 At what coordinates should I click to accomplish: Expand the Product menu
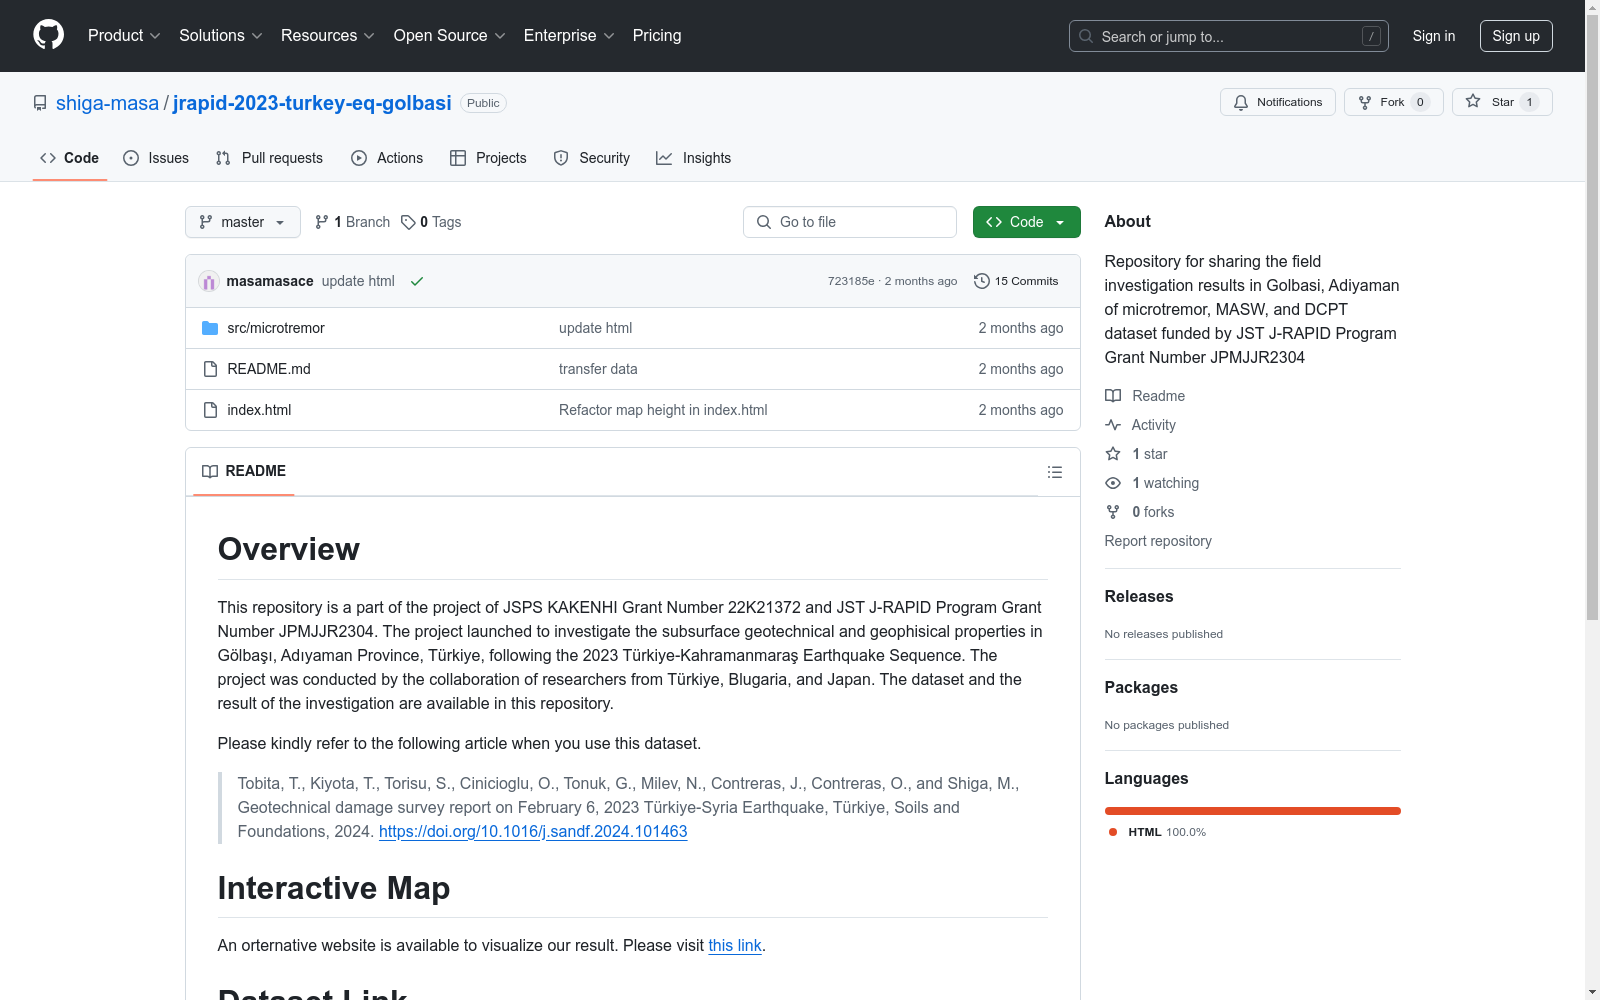[x=124, y=36]
